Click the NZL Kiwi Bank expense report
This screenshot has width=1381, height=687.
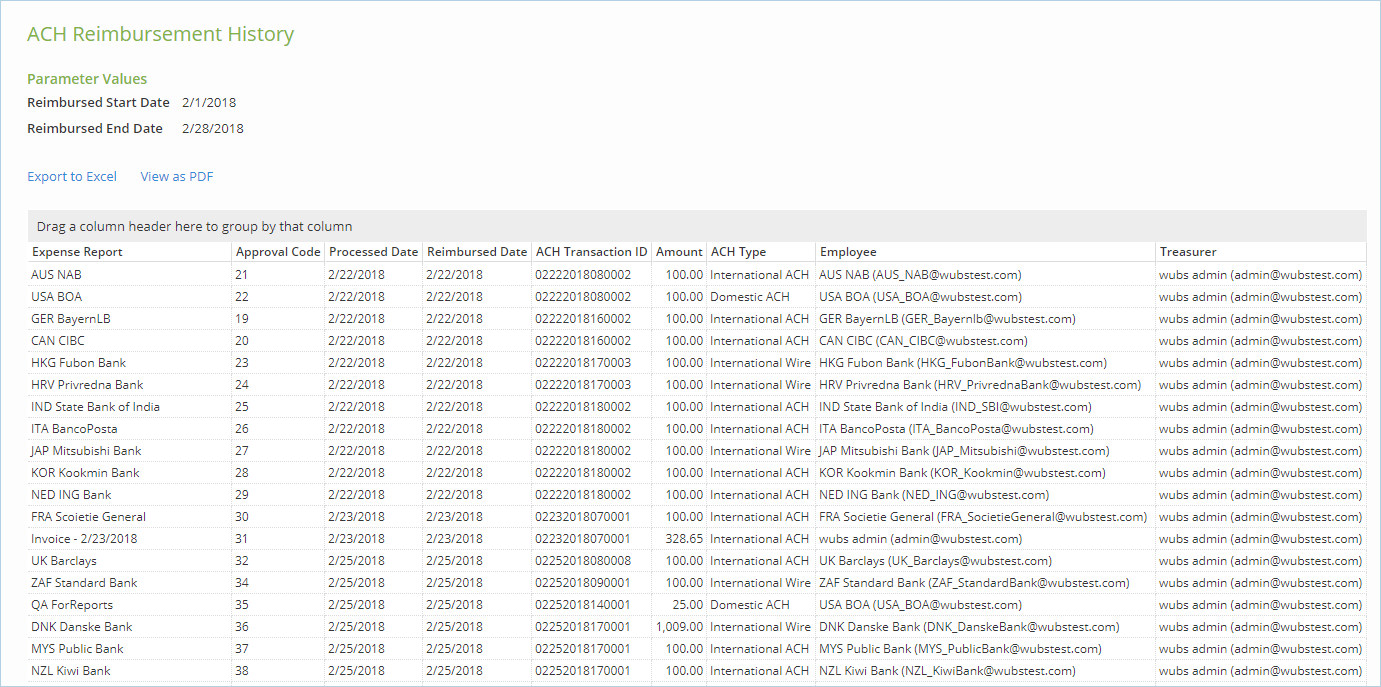click(x=71, y=671)
